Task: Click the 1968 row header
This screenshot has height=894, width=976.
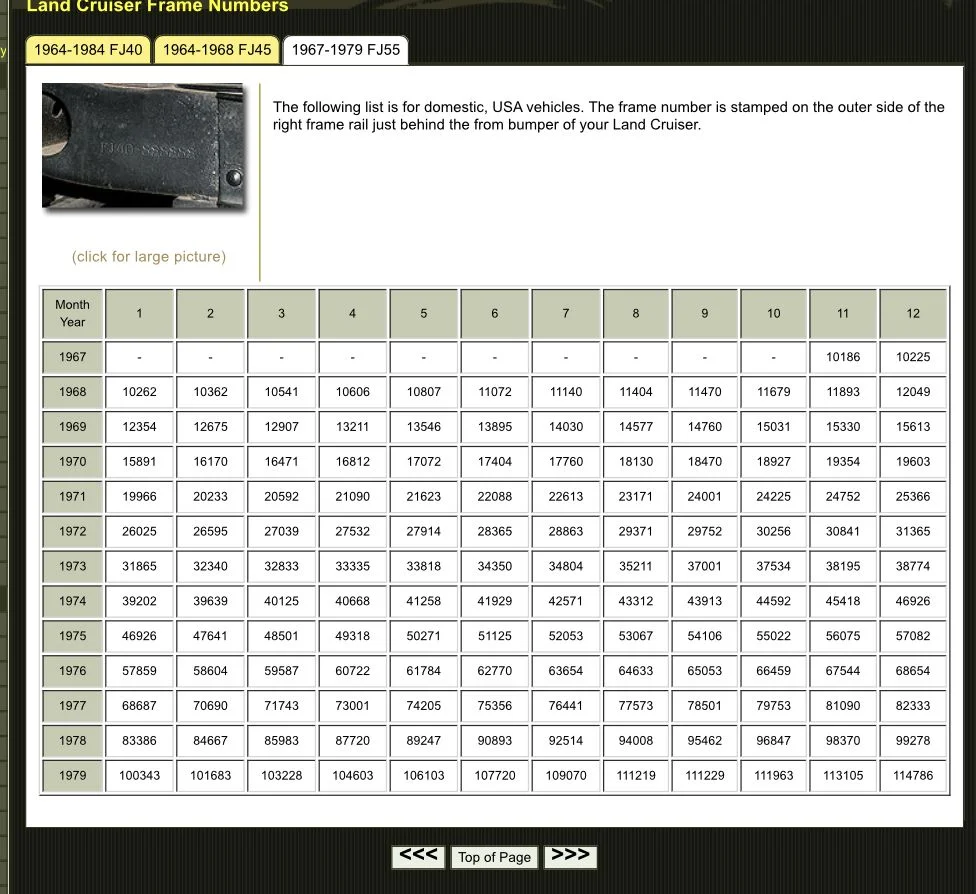Action: pyautogui.click(x=73, y=392)
